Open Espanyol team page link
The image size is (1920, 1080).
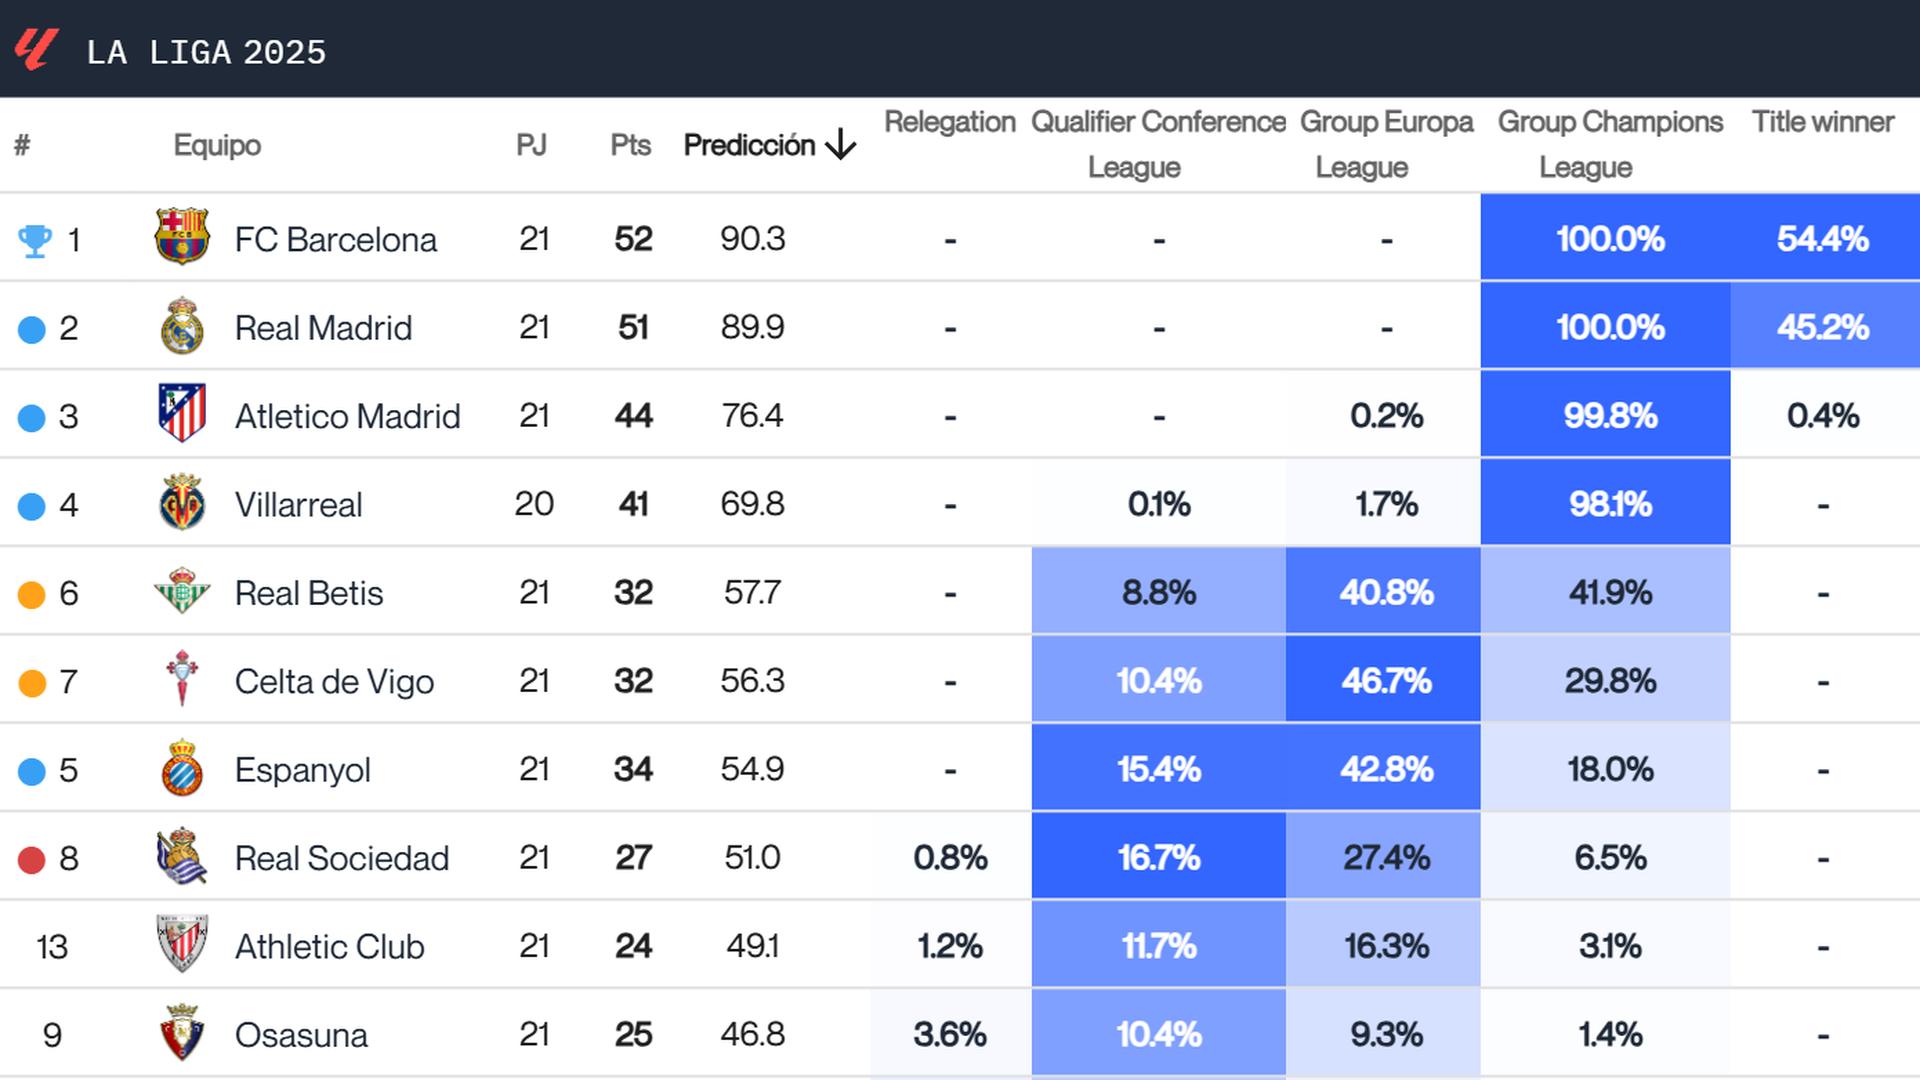301,769
